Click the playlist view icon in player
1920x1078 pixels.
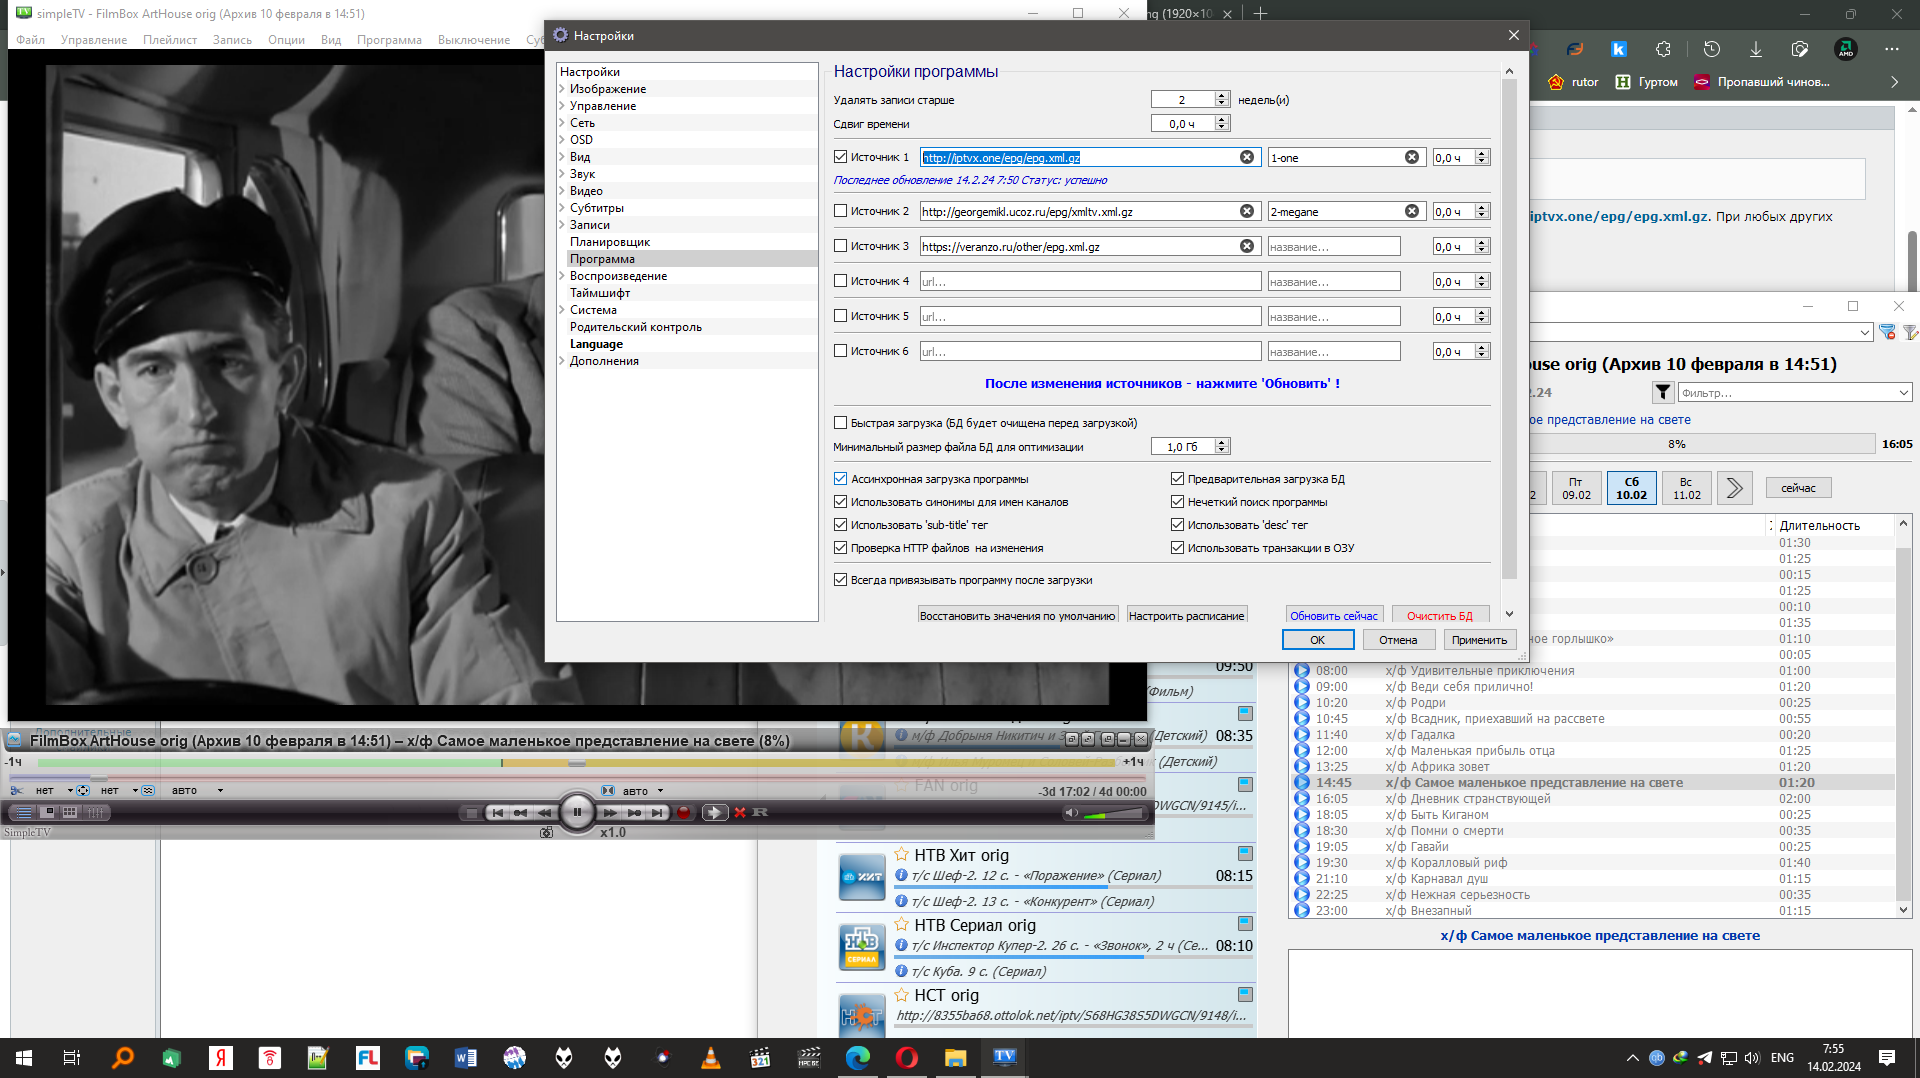pos(24,812)
